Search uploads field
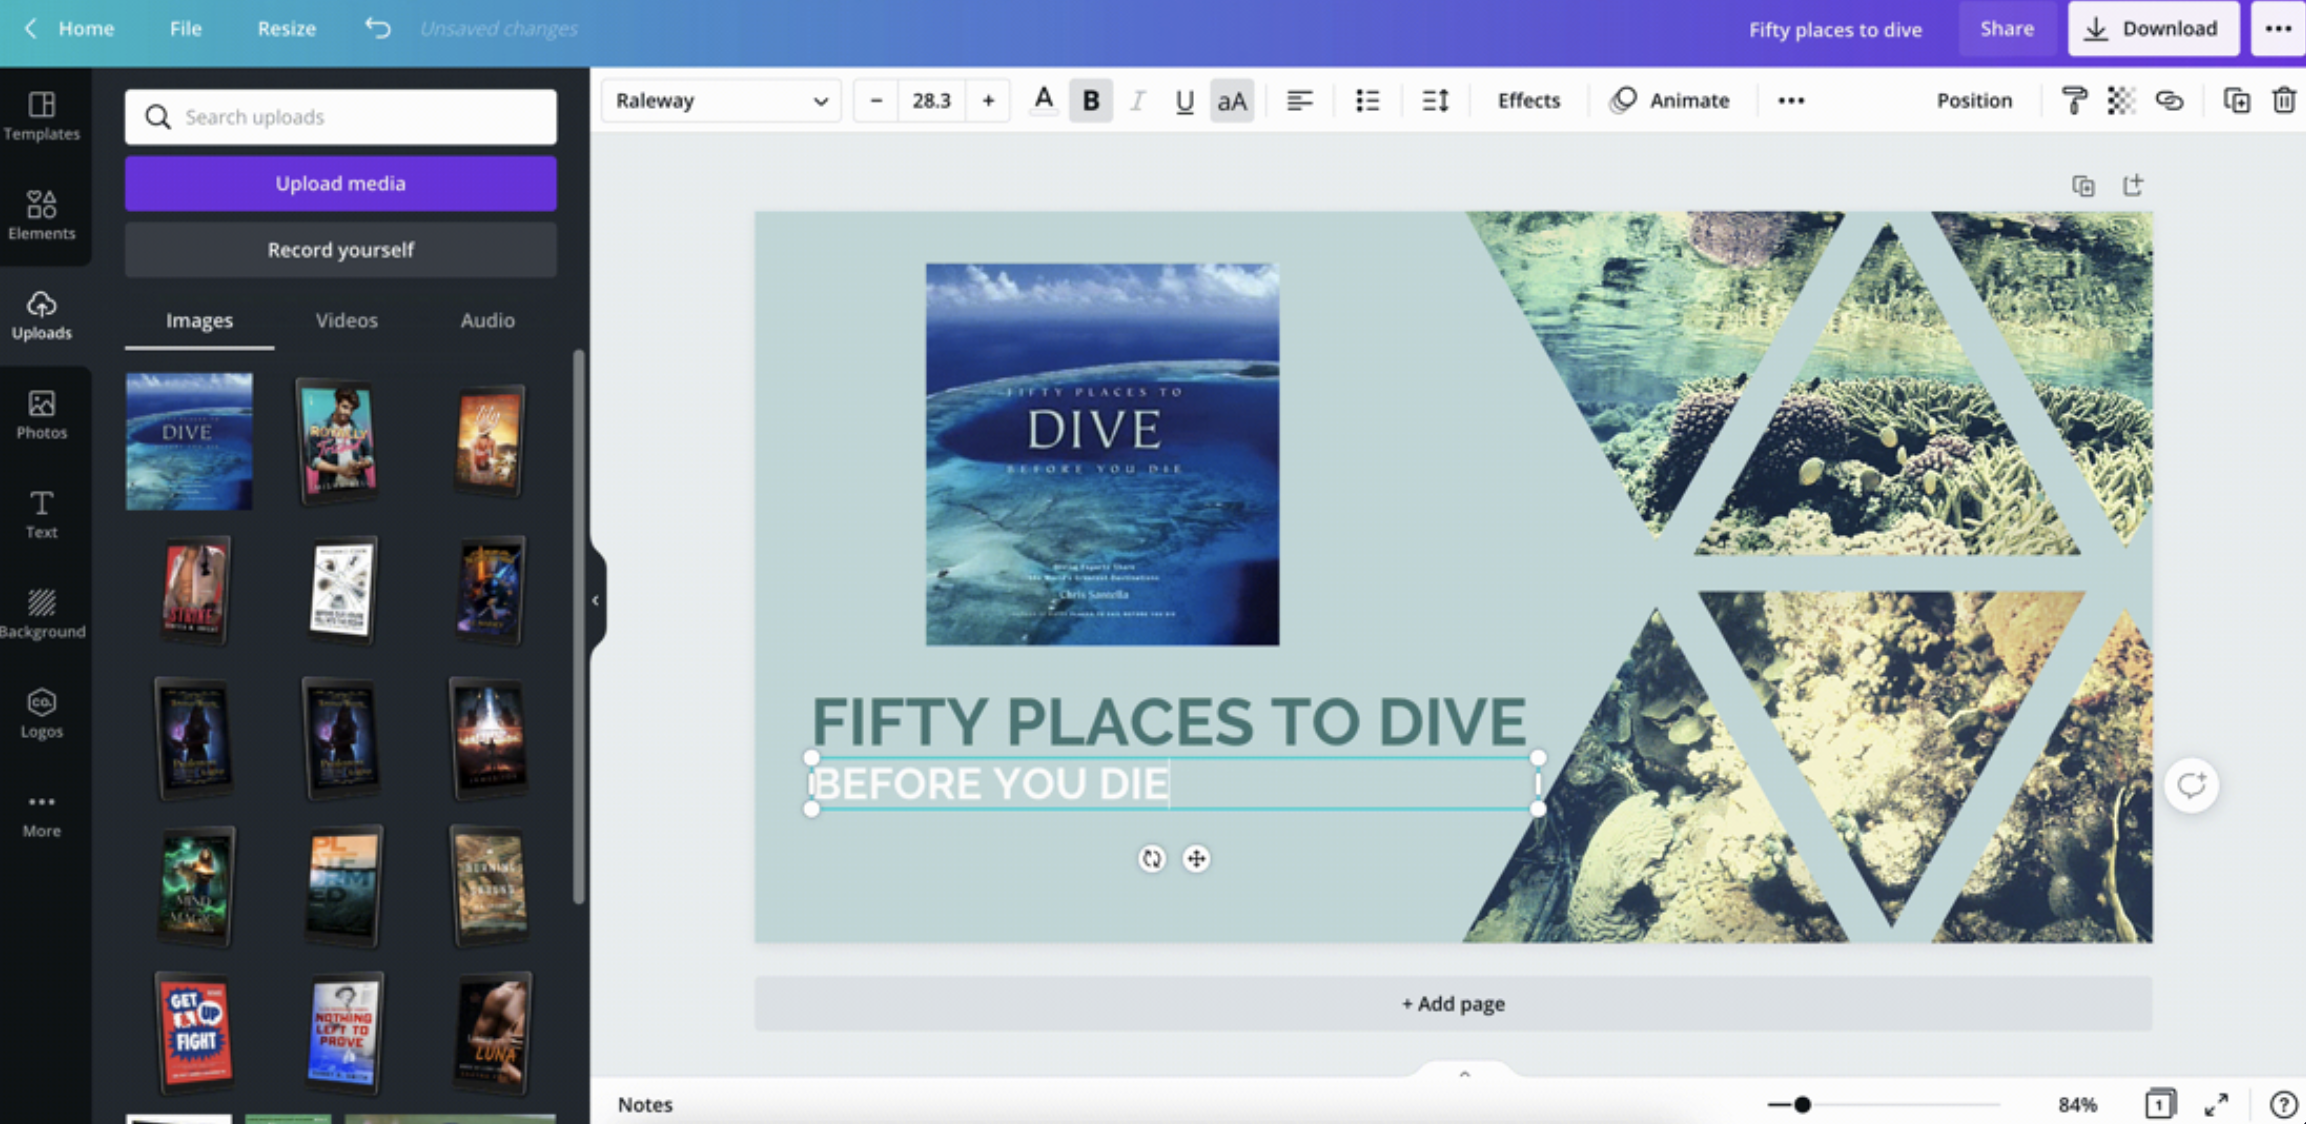The width and height of the screenshot is (2306, 1124). 340,117
